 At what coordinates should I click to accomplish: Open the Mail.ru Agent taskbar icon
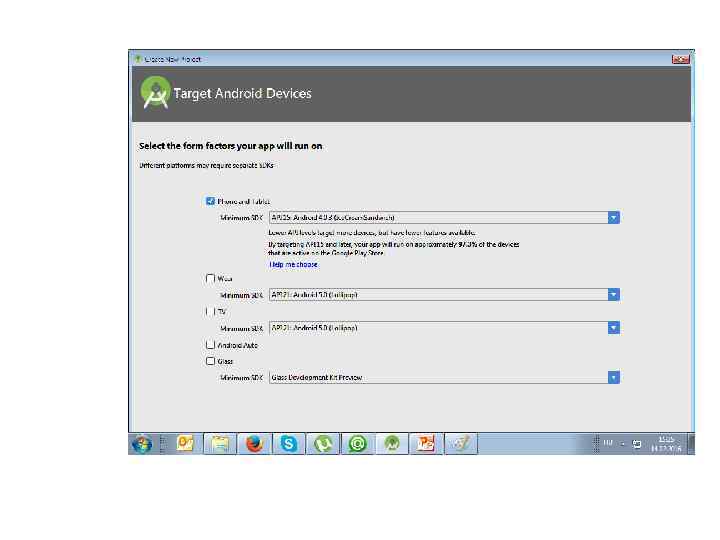coord(358,444)
